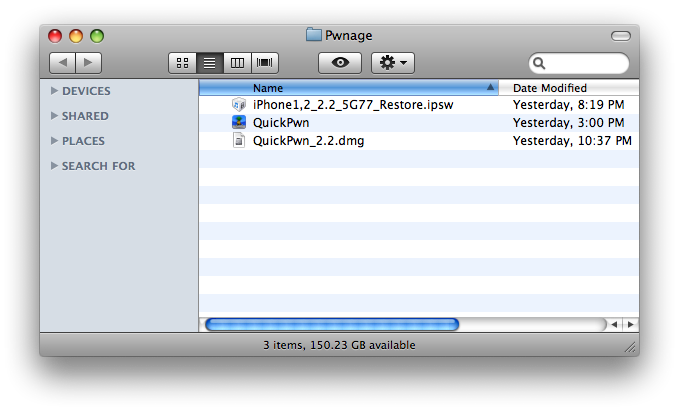Select the QuickPwn application icon
Image resolution: width=679 pixels, height=411 pixels.
tap(239, 122)
